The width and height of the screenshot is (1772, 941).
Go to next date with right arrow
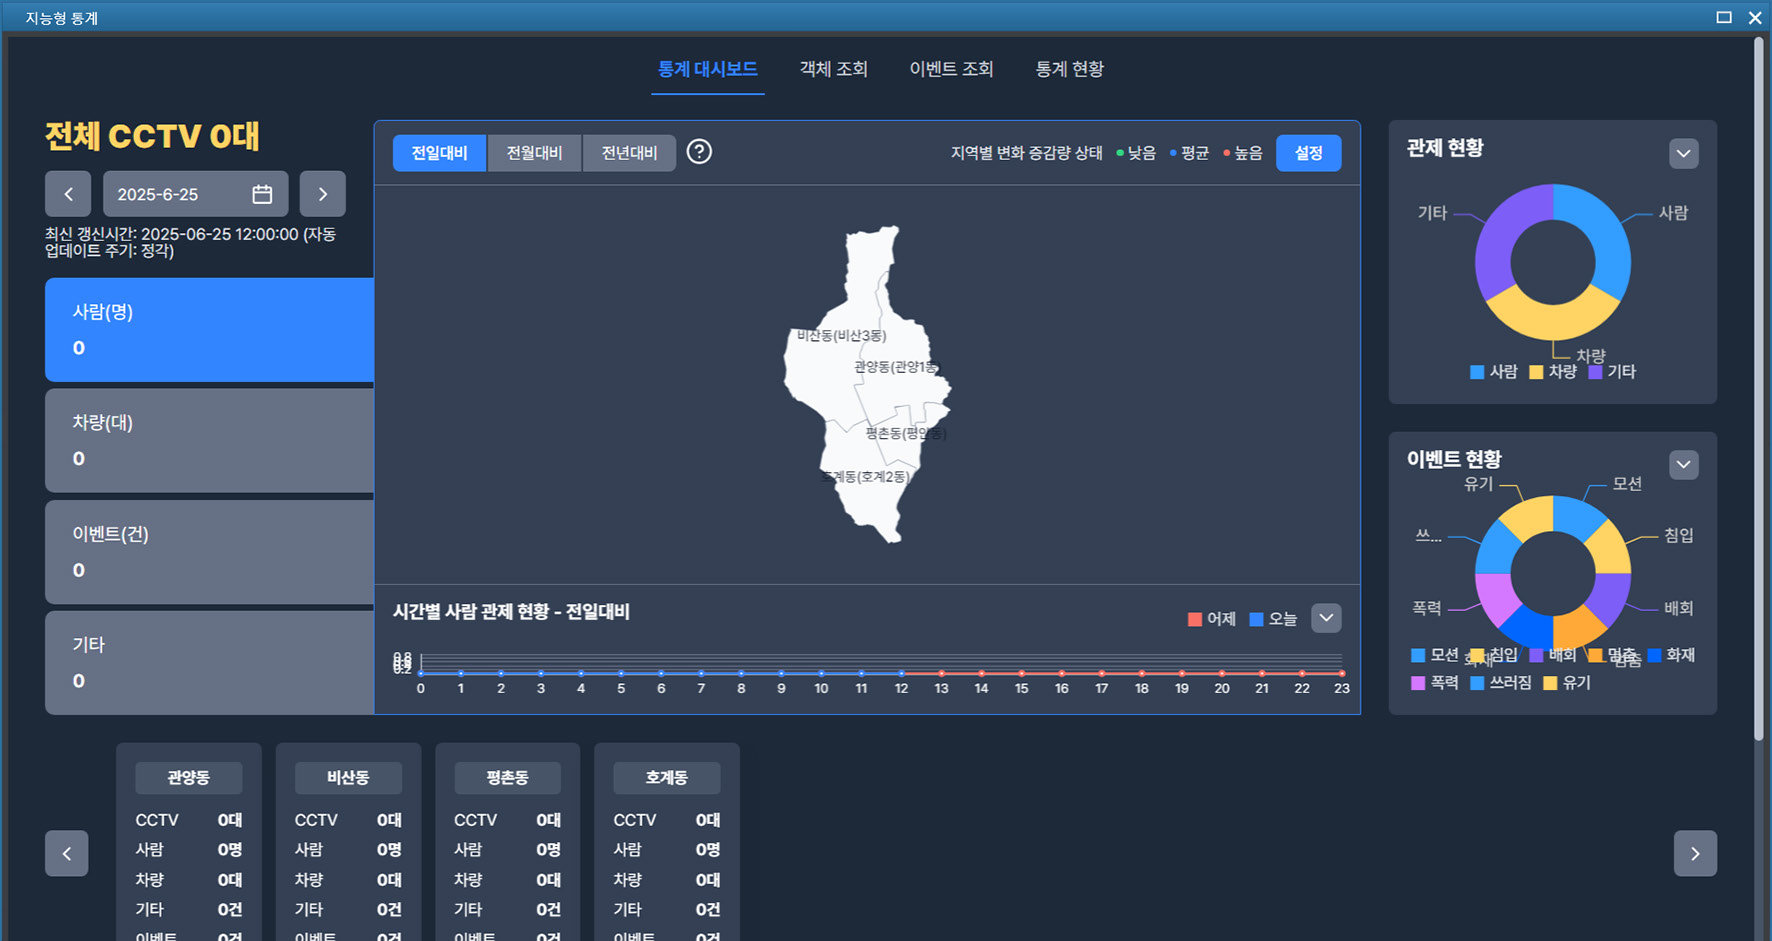click(x=323, y=194)
